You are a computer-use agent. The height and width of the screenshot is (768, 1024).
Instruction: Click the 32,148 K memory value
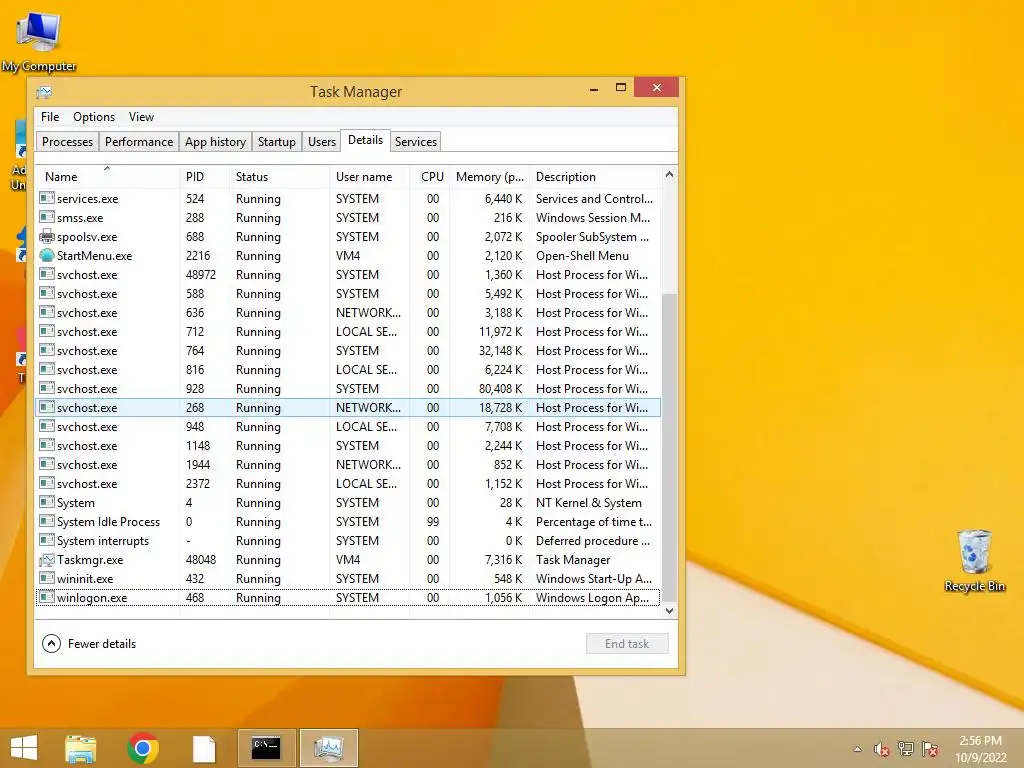(500, 351)
